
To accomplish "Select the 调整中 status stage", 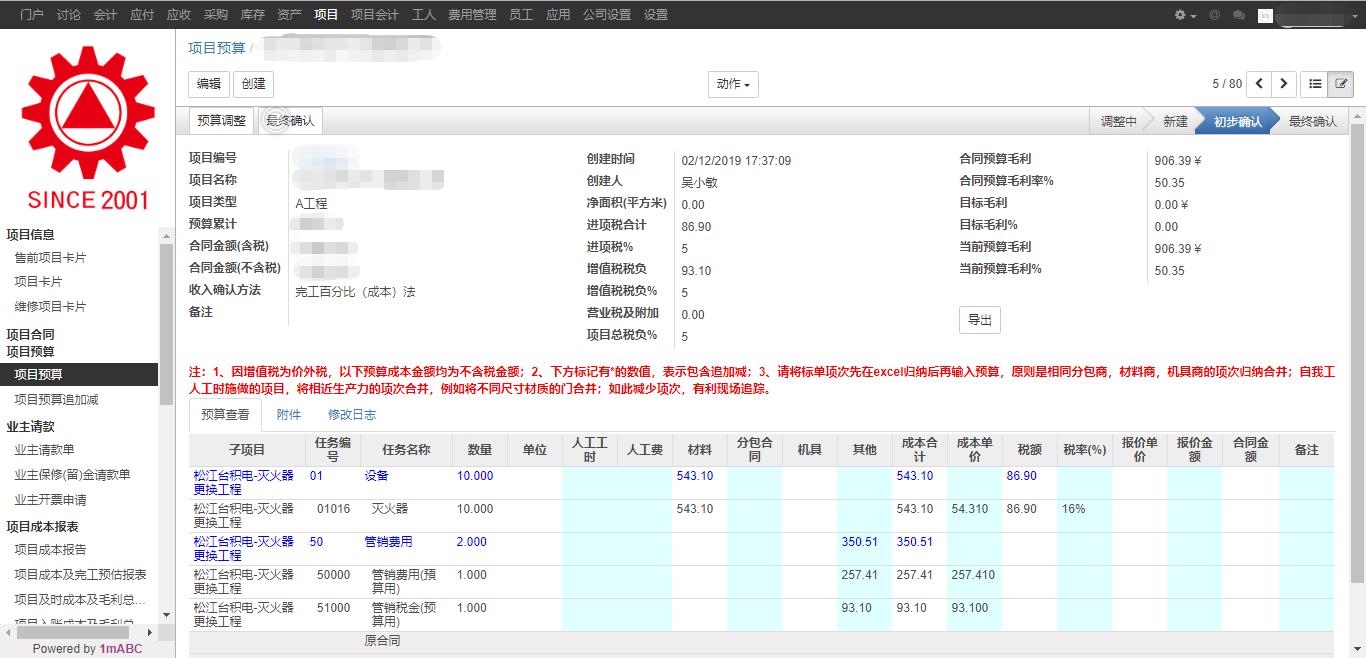I will [x=1118, y=121].
